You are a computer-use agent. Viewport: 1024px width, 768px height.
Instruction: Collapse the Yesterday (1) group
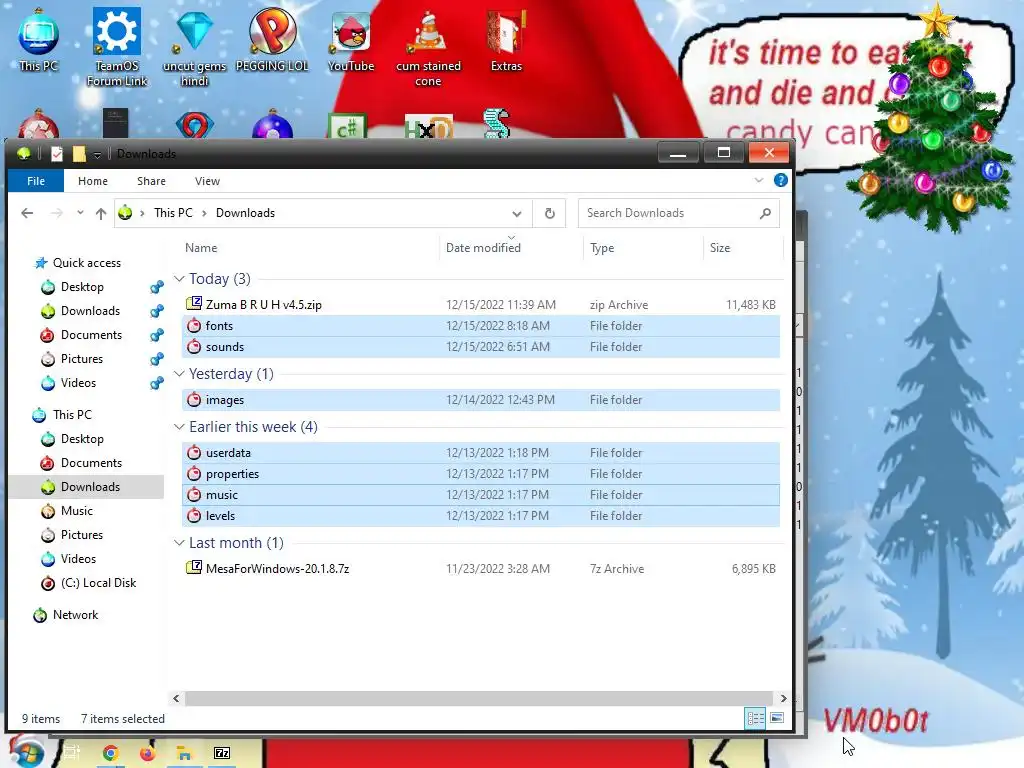pos(179,374)
